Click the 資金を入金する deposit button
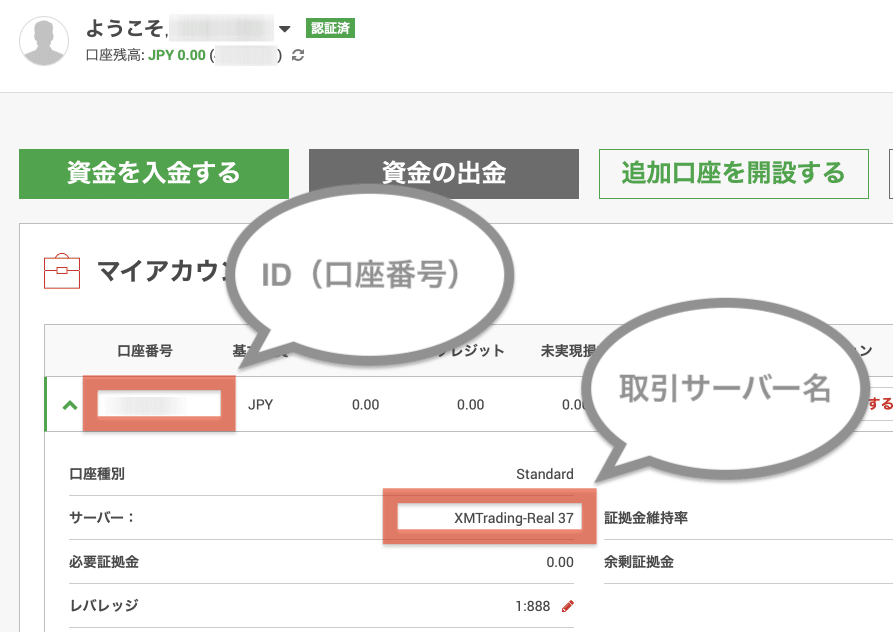893x632 pixels. pyautogui.click(x=154, y=174)
